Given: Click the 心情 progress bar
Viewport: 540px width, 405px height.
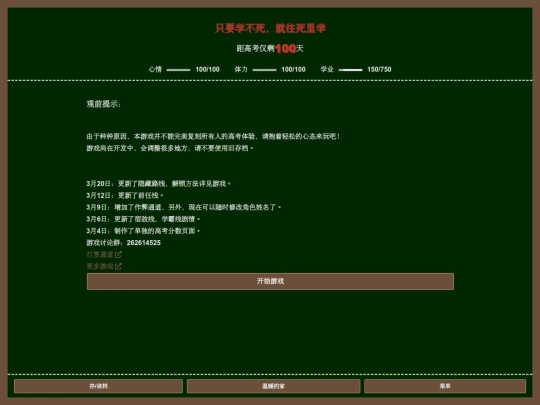Looking at the screenshot, I should coord(178,70).
